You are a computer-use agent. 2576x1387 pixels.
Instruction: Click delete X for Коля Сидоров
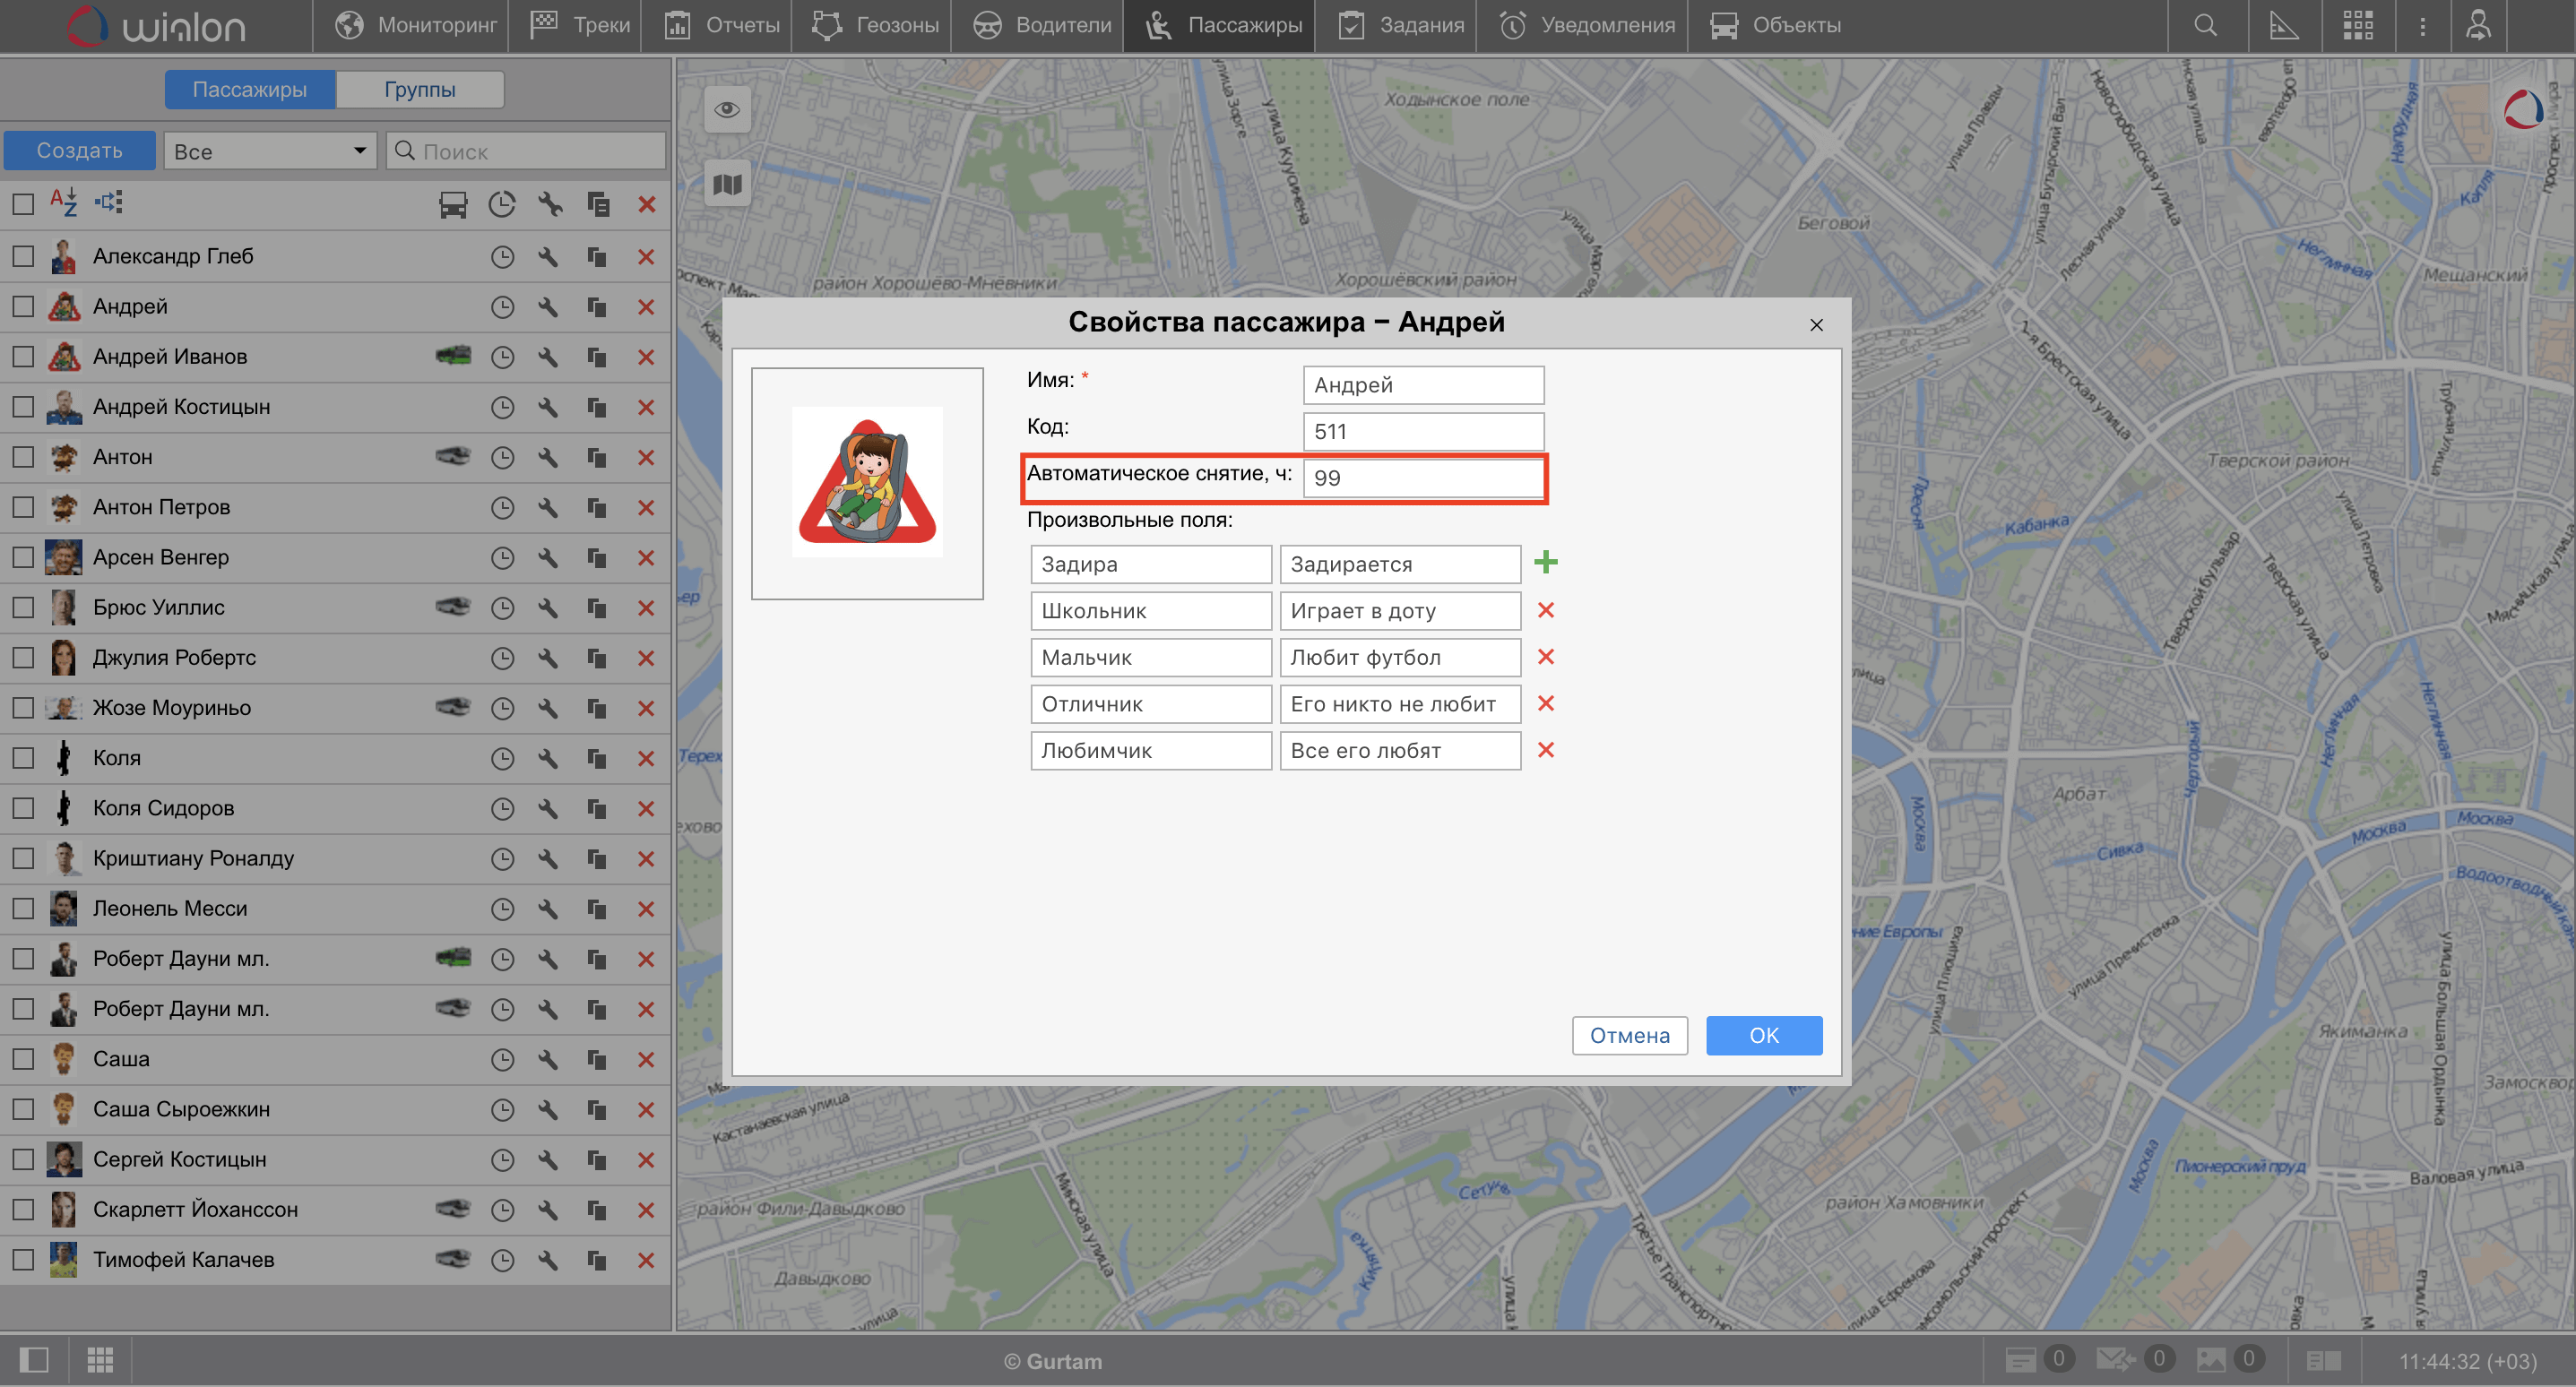tap(646, 809)
